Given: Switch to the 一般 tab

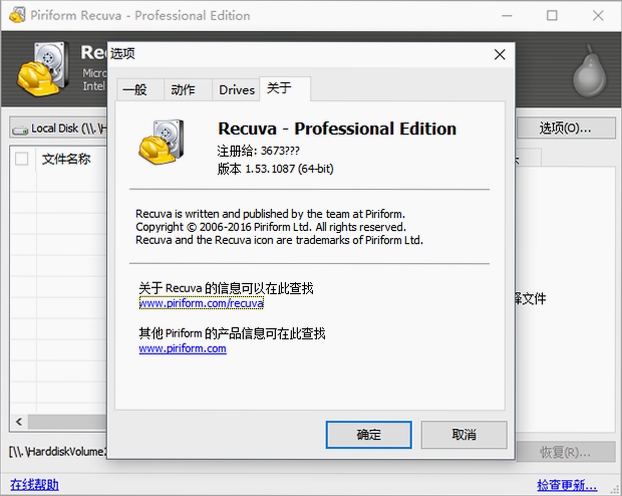Looking at the screenshot, I should (x=139, y=90).
